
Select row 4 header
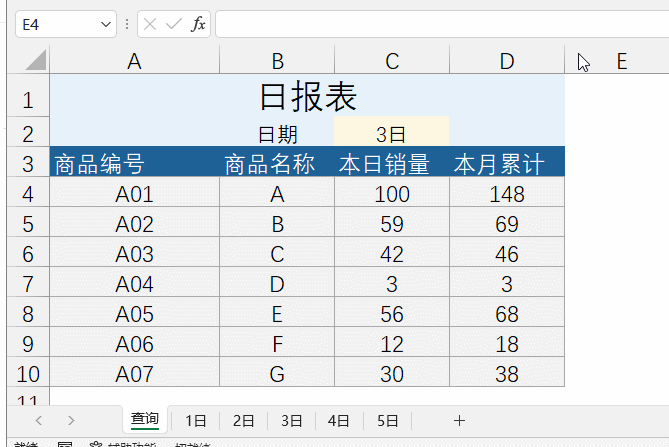tap(28, 192)
